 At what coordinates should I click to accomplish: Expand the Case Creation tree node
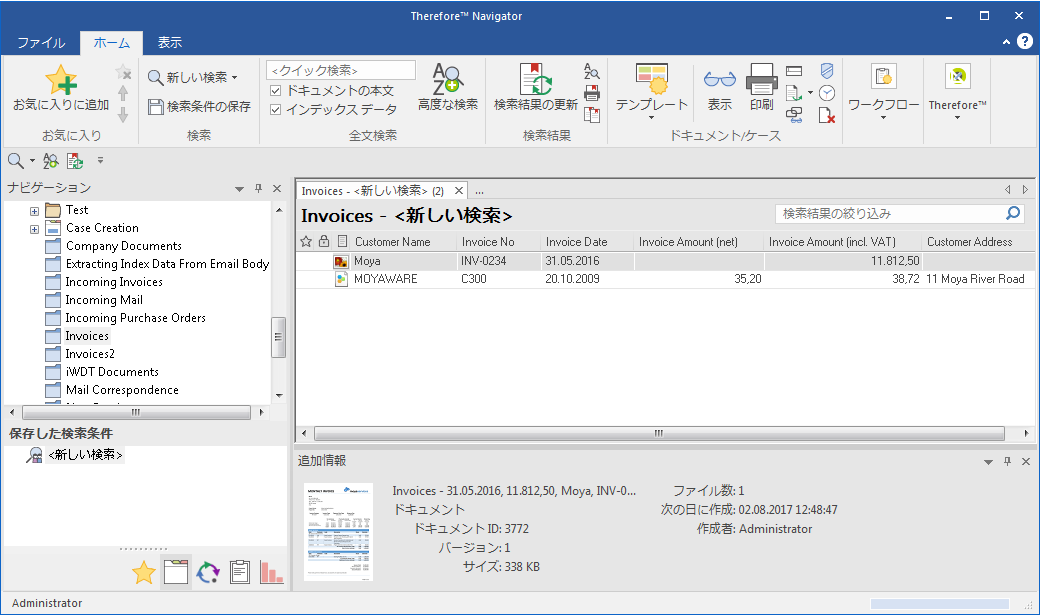(34, 229)
